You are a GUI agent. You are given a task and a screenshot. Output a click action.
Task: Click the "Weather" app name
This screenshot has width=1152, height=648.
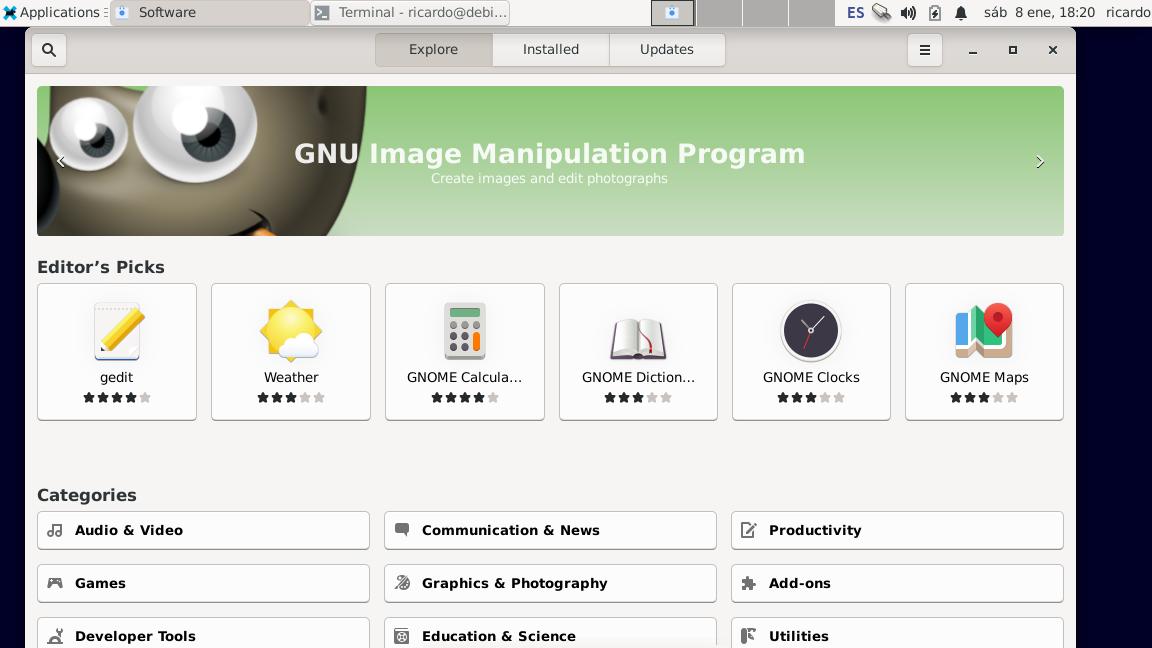pyautogui.click(x=291, y=377)
